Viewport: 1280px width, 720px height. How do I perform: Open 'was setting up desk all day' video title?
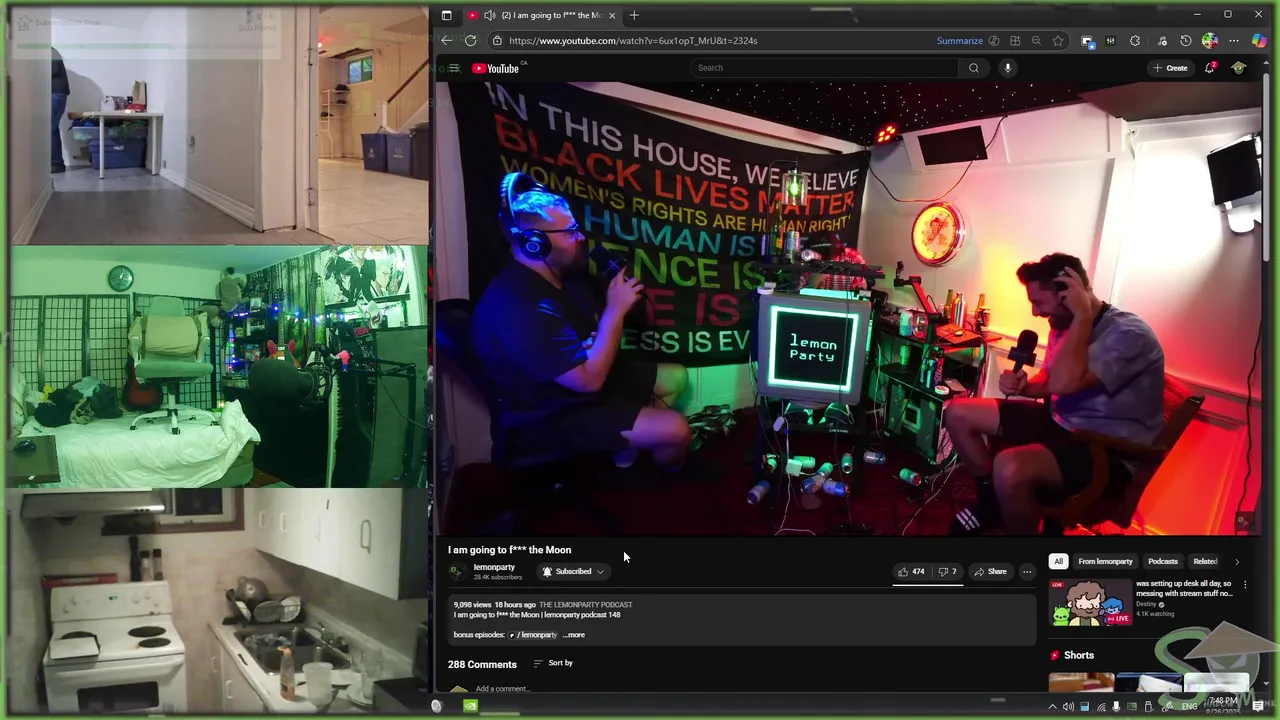point(1185,588)
